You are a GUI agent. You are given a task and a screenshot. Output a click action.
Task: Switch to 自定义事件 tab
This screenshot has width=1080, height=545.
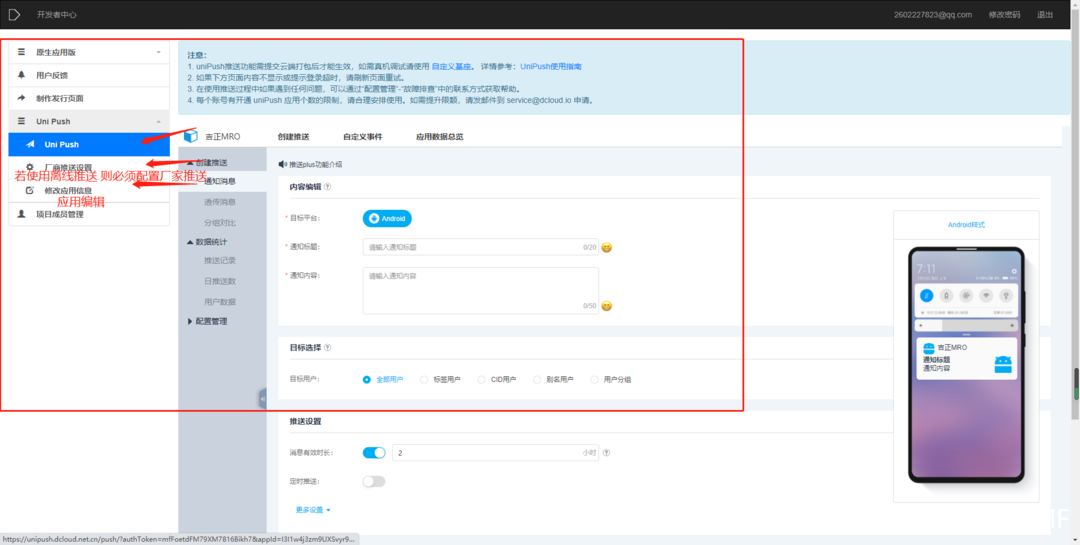click(x=362, y=136)
